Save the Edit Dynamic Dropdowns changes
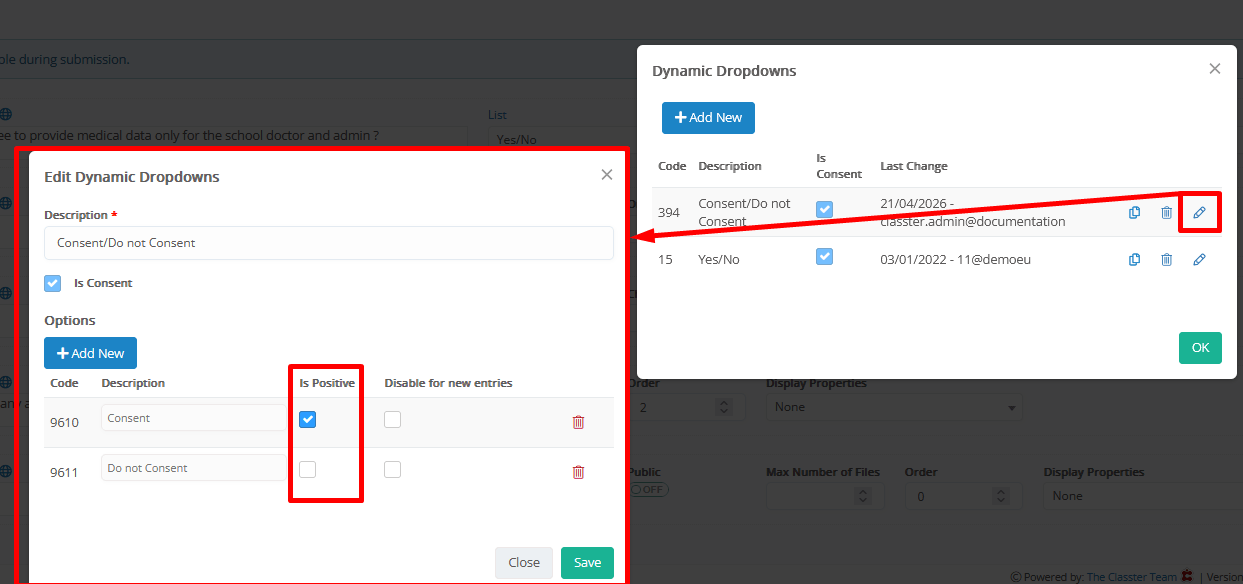The width and height of the screenshot is (1243, 584). pos(587,562)
